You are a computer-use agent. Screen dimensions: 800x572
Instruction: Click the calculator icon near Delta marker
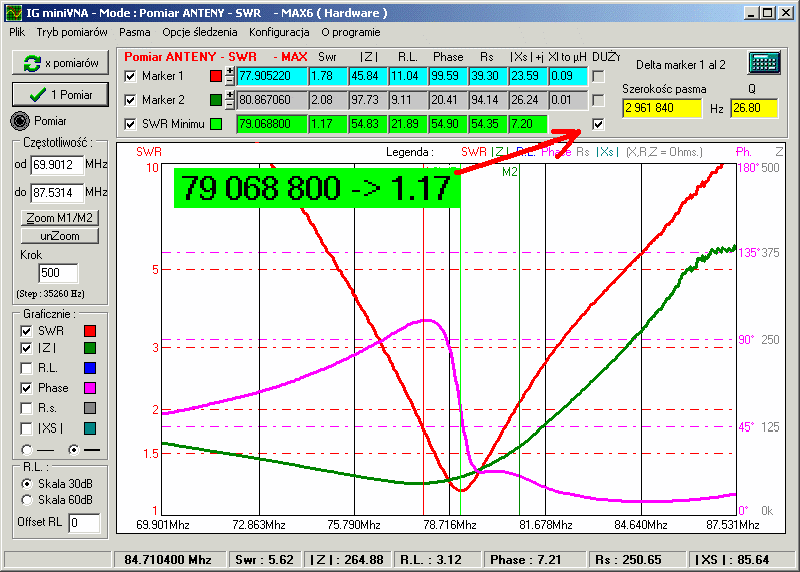point(764,62)
